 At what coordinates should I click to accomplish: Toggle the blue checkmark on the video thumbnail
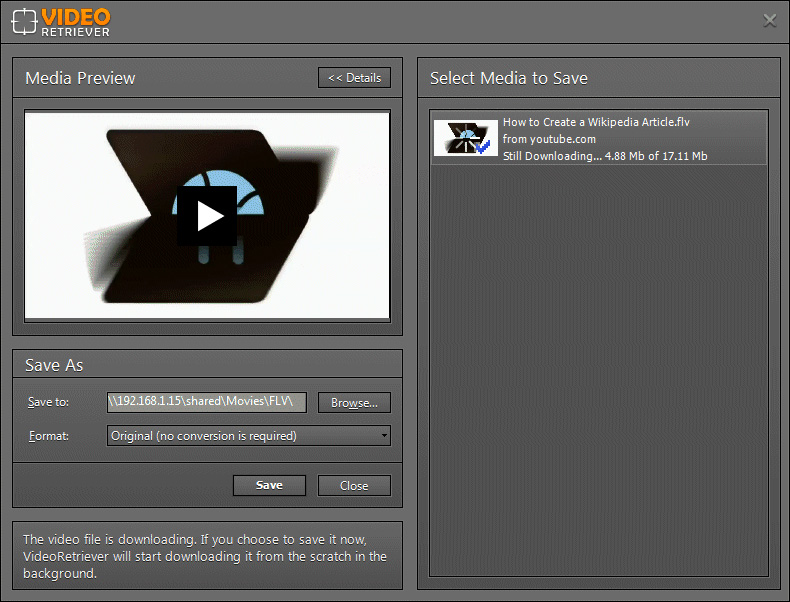click(483, 147)
